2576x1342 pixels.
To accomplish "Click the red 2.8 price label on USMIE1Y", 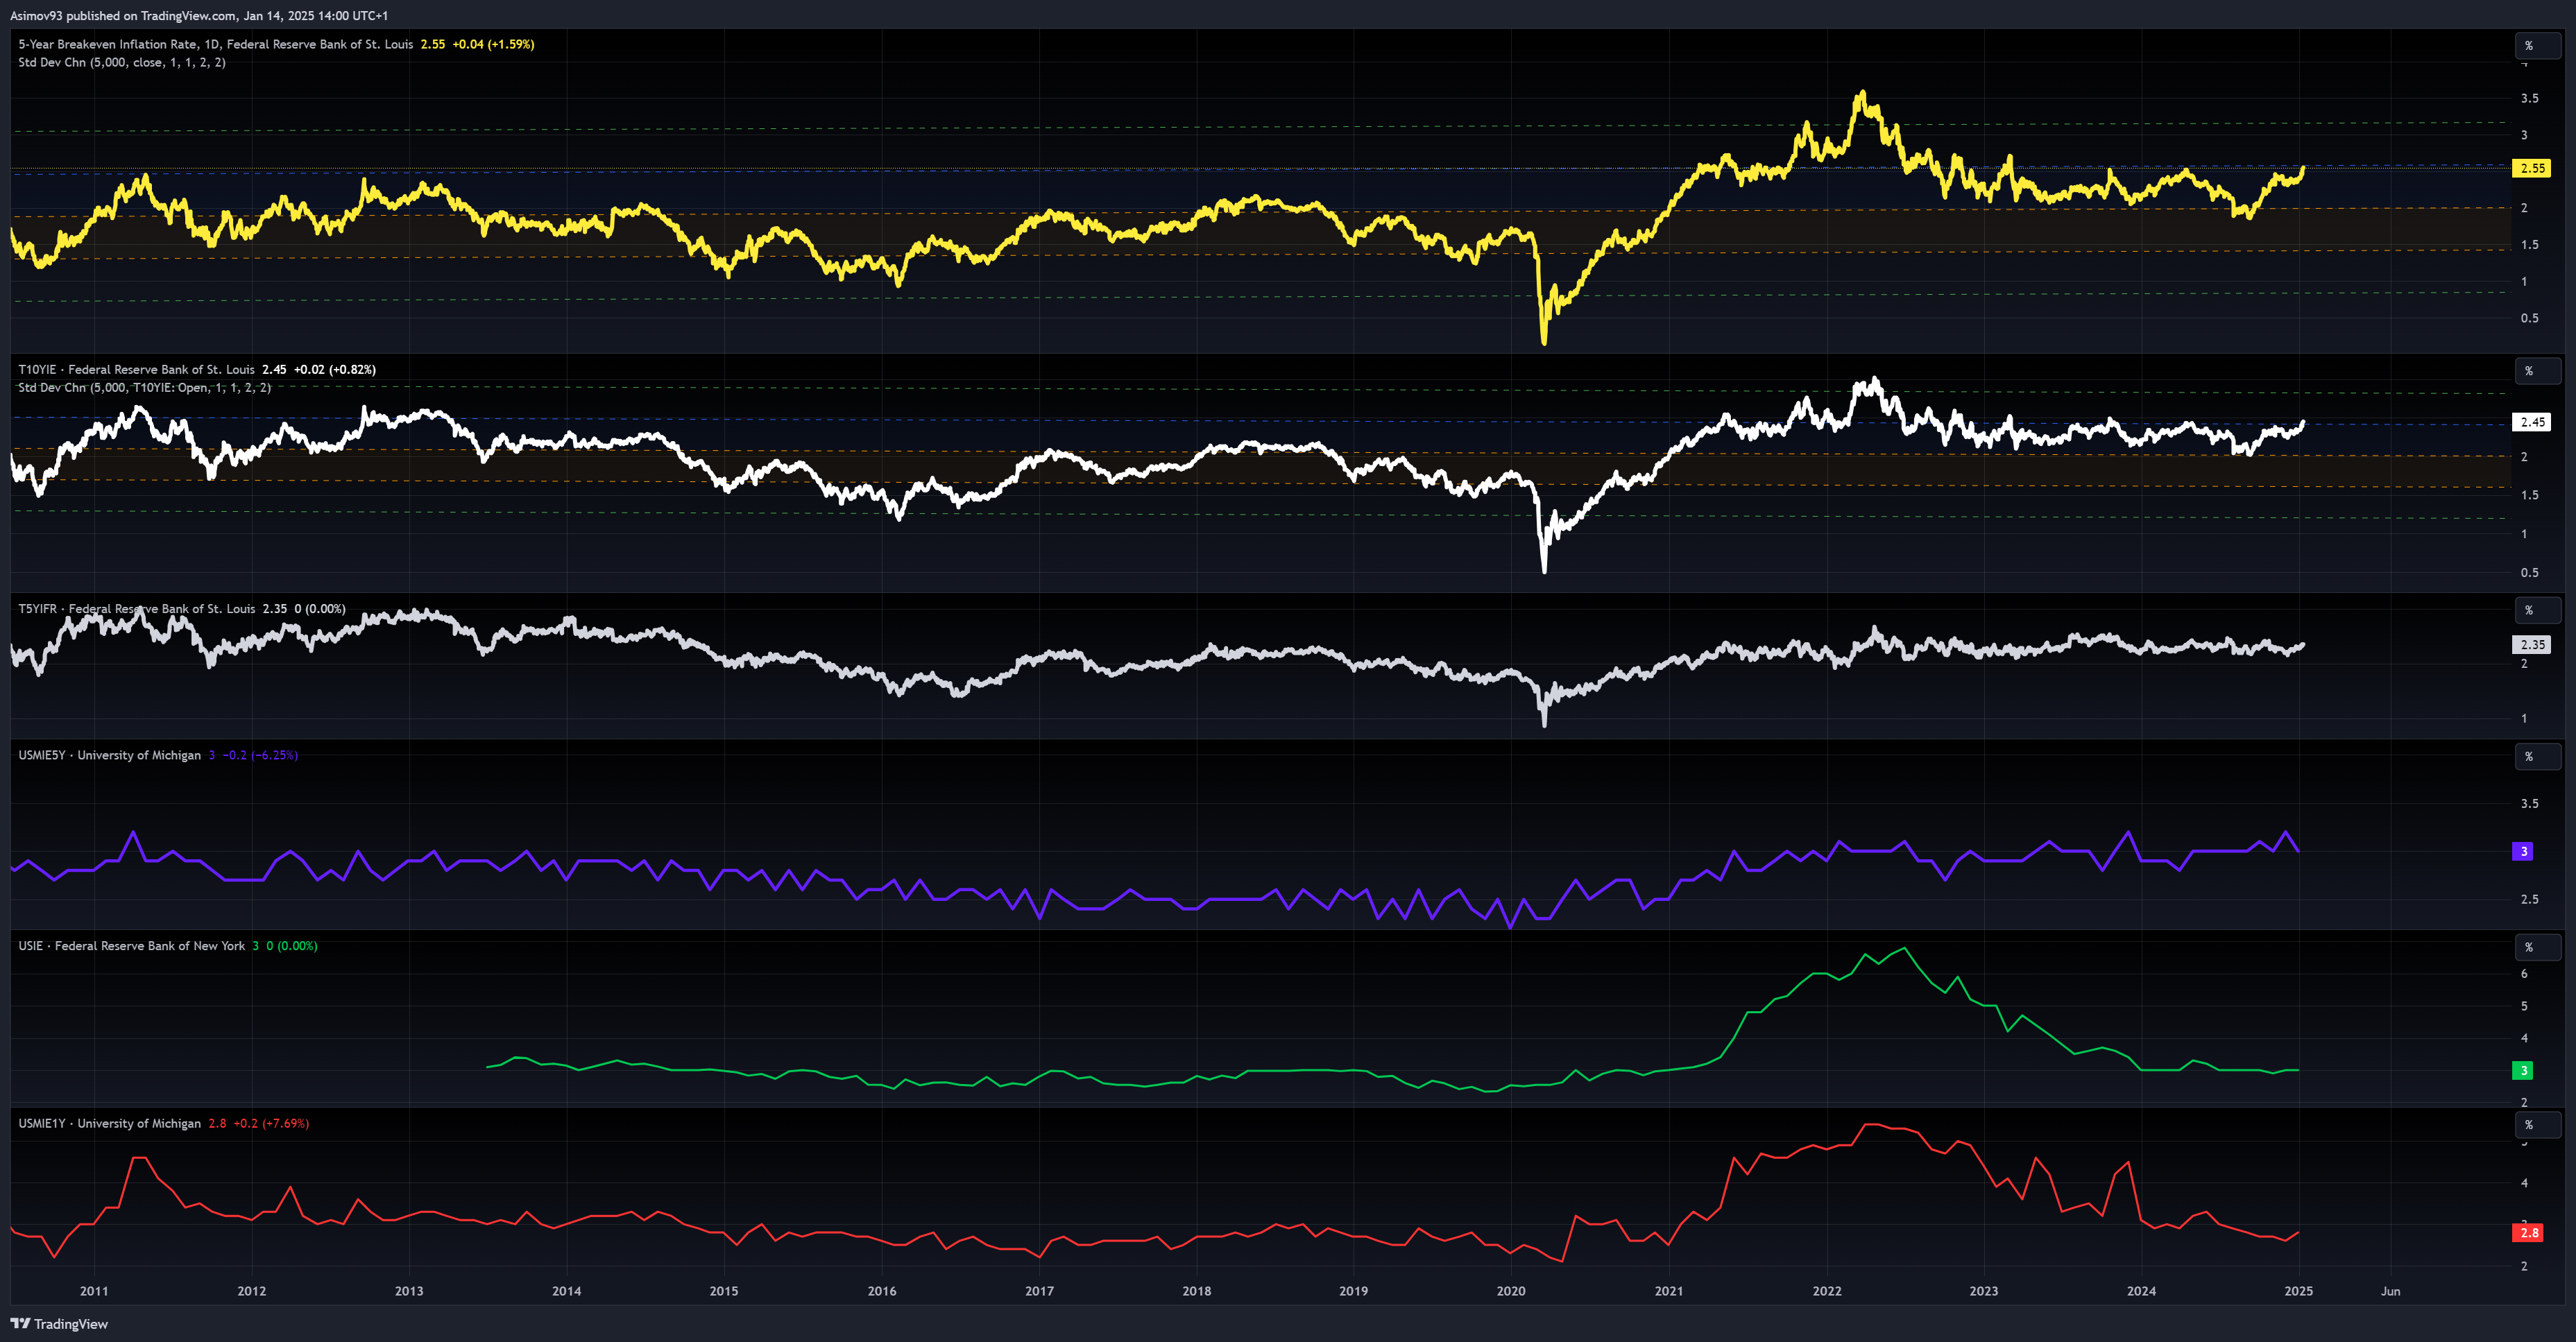I will pyautogui.click(x=2527, y=1233).
